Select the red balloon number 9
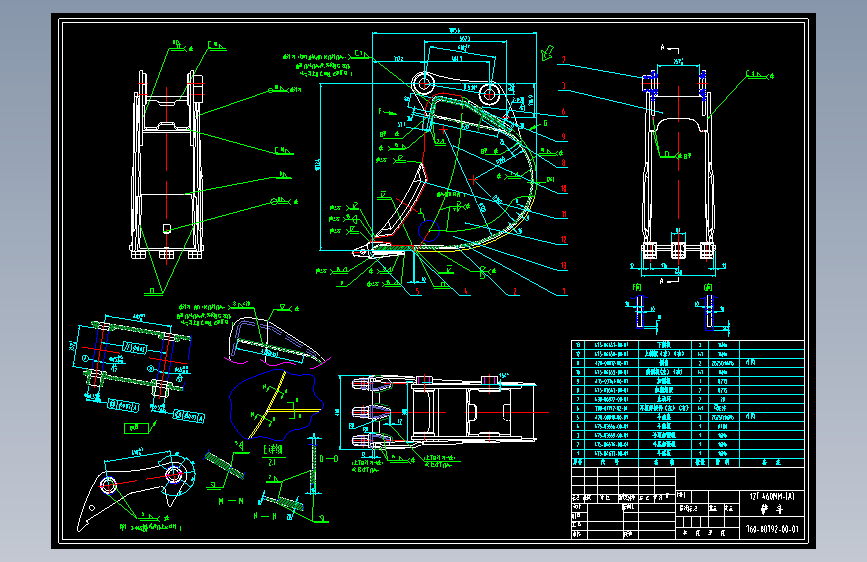Image resolution: width=867 pixels, height=562 pixels. 563,137
